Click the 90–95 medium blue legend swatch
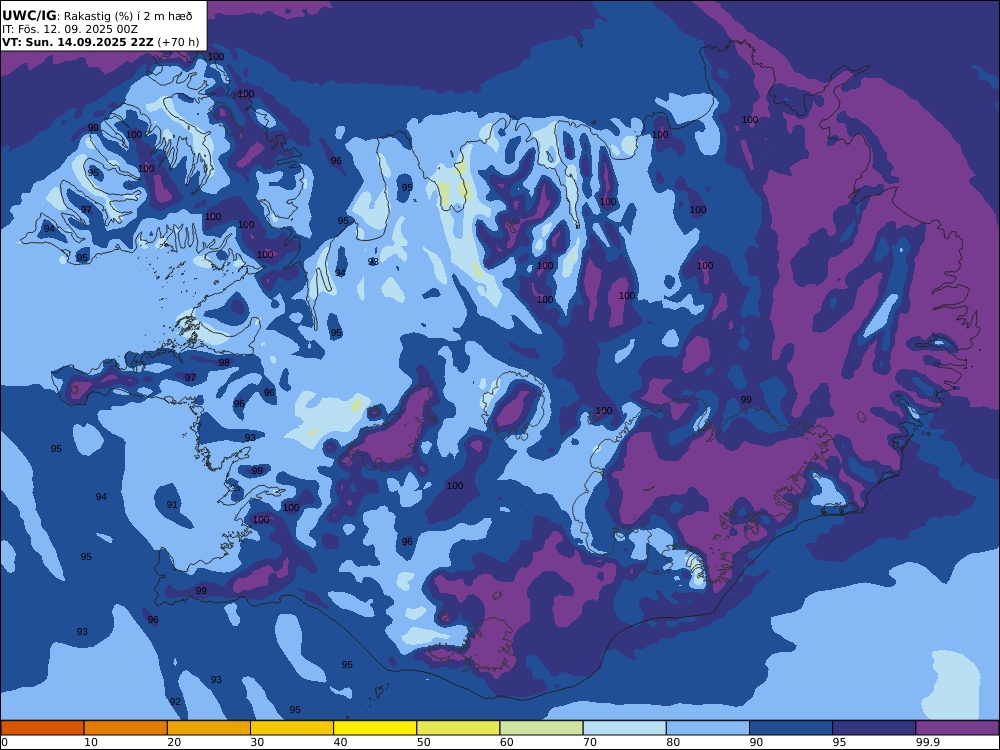The width and height of the screenshot is (1000, 750). [x=791, y=728]
